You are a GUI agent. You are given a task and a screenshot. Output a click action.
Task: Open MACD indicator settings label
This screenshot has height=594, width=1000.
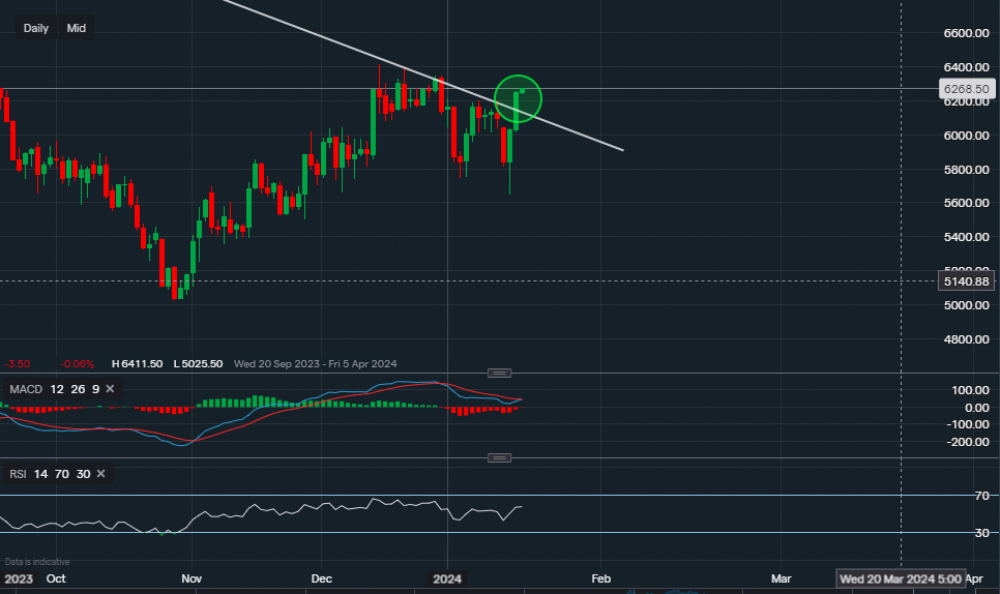[26, 389]
